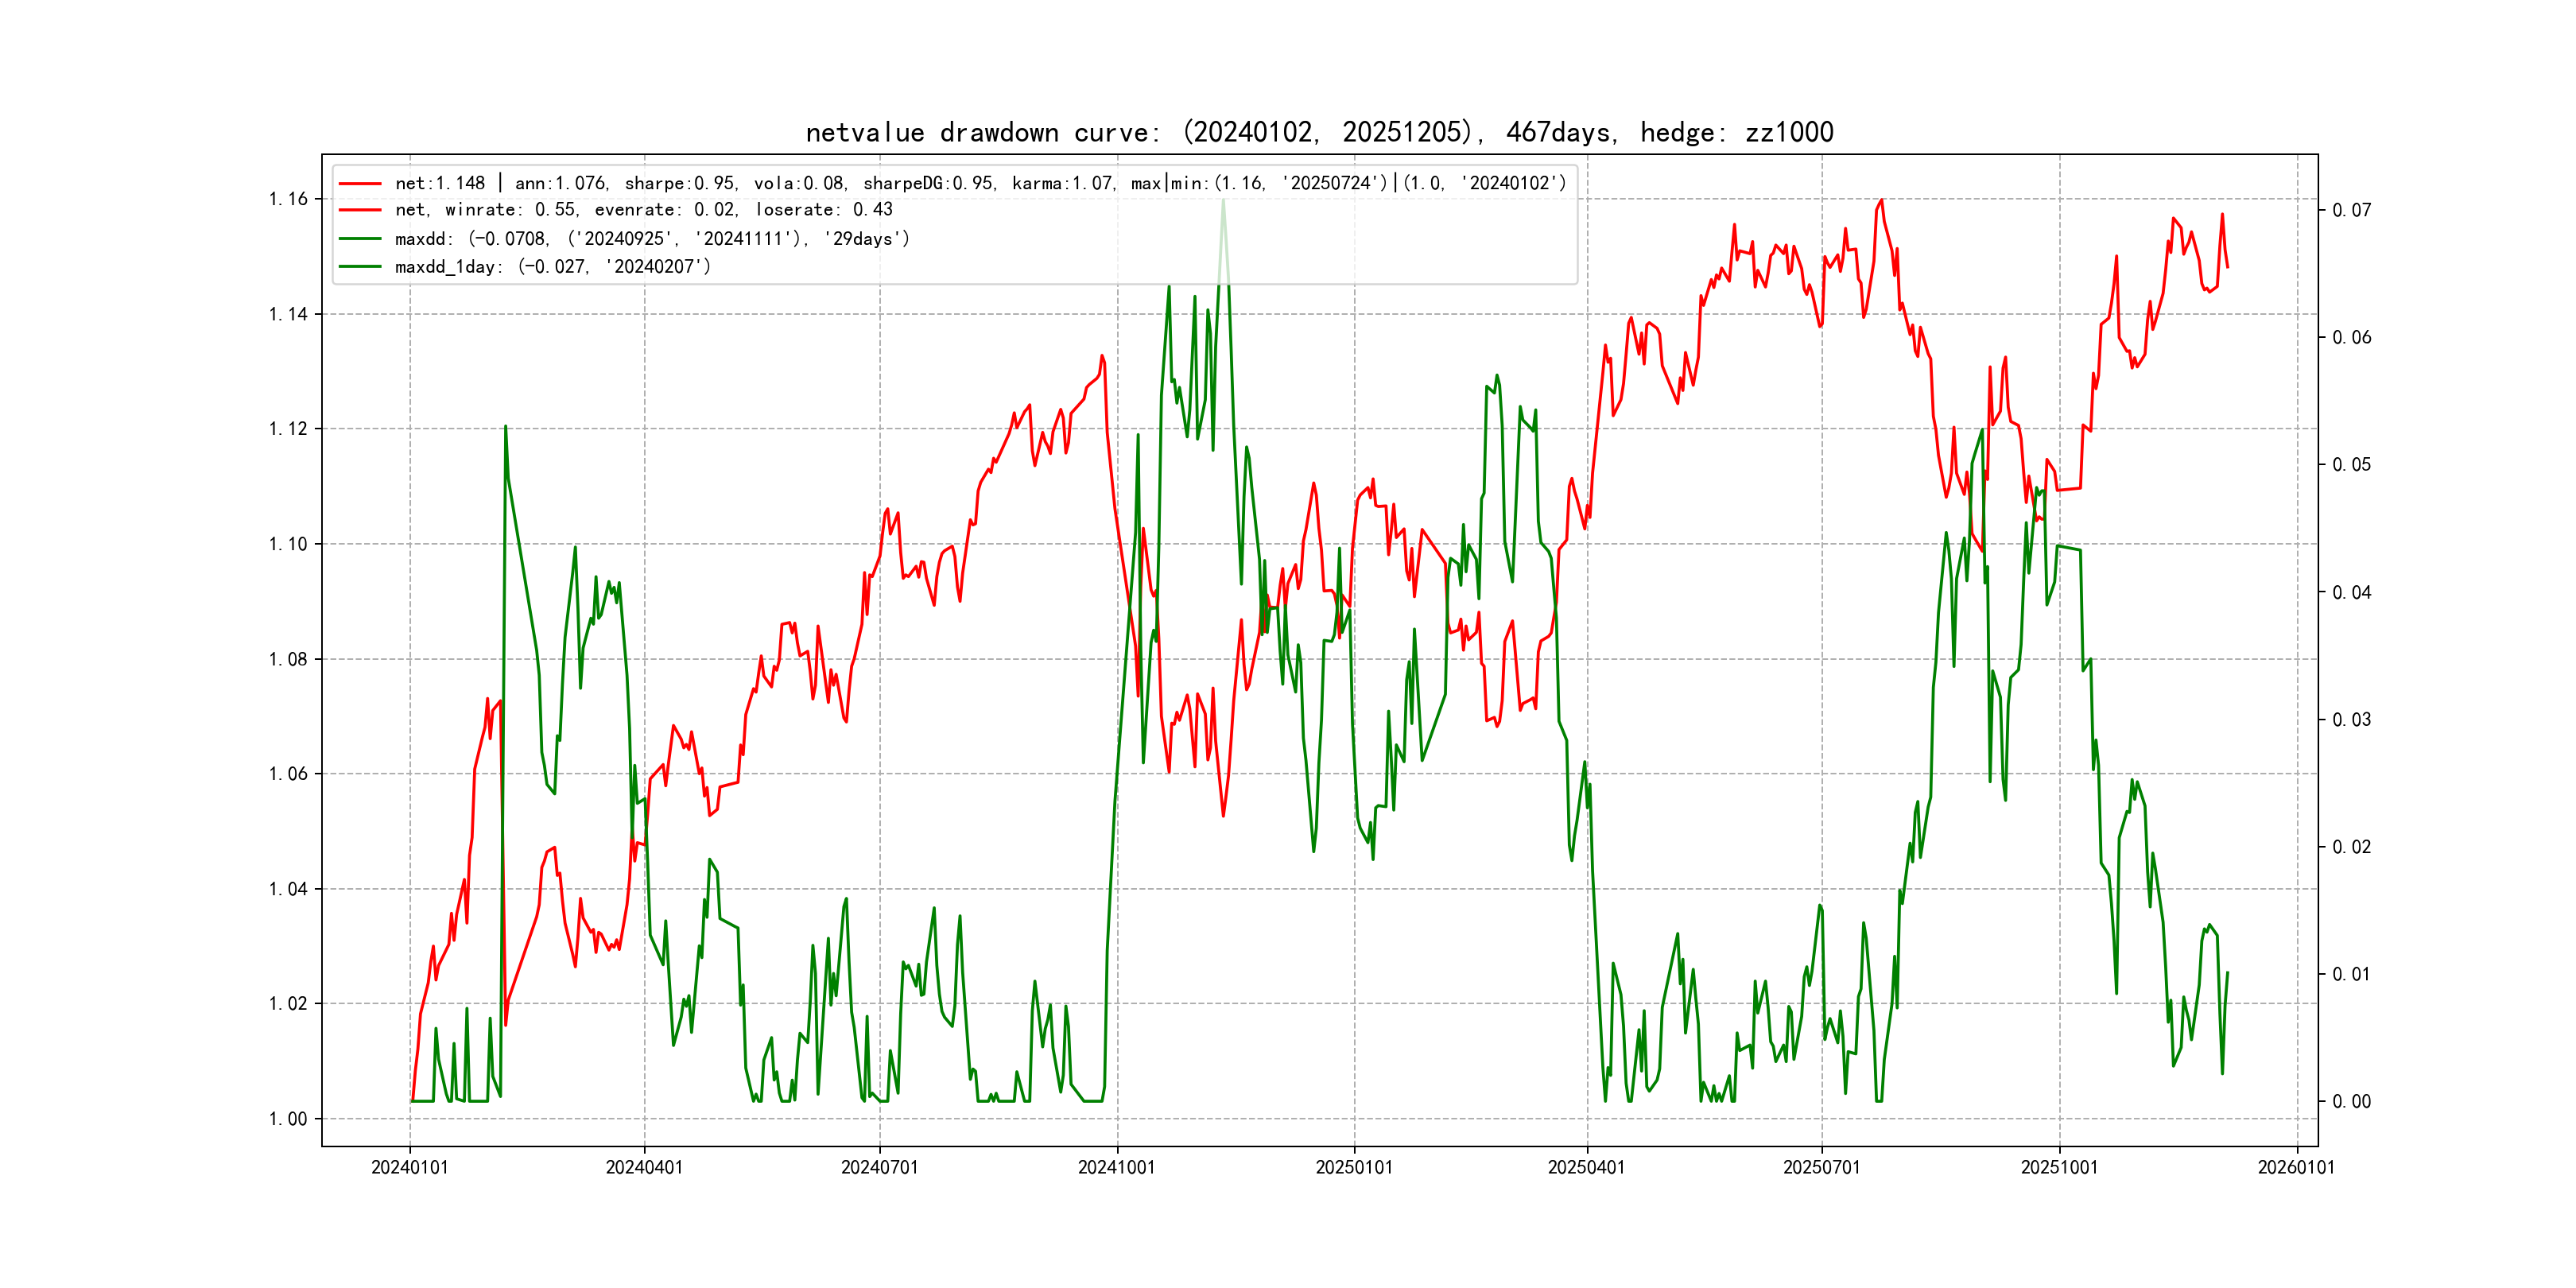2576x1288 pixels.
Task: Click the chart title text
Action: [x=1319, y=133]
